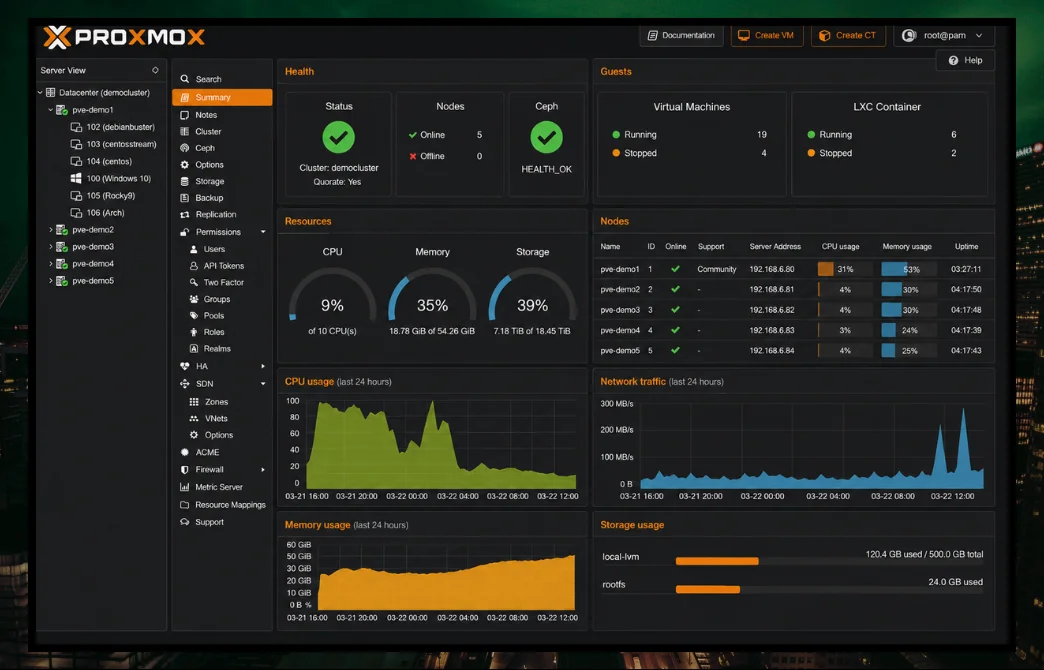Expand the Firewall submenu arrow
The width and height of the screenshot is (1044, 670).
[263, 470]
